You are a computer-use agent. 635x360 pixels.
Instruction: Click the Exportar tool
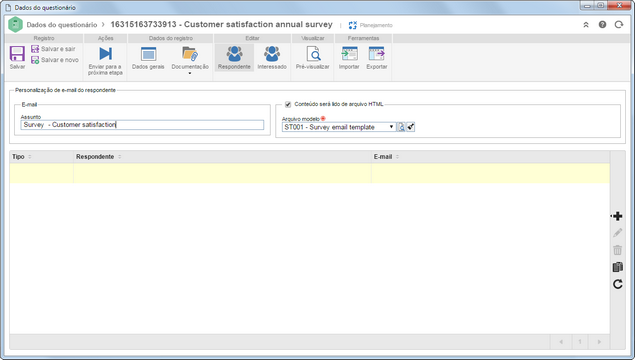click(x=377, y=58)
